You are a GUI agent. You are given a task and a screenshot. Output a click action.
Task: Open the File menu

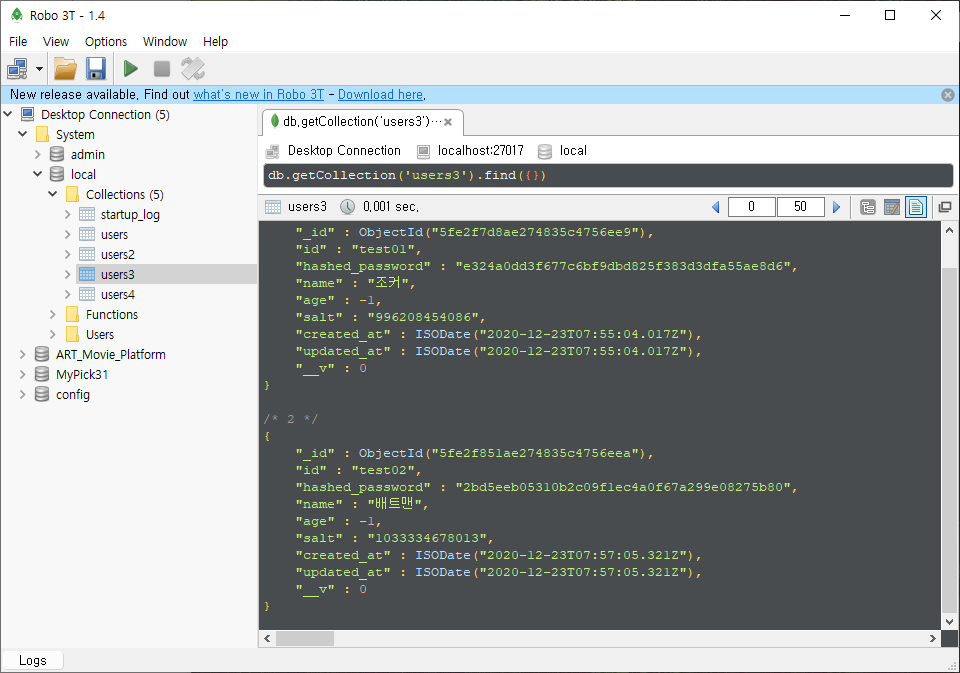[18, 42]
